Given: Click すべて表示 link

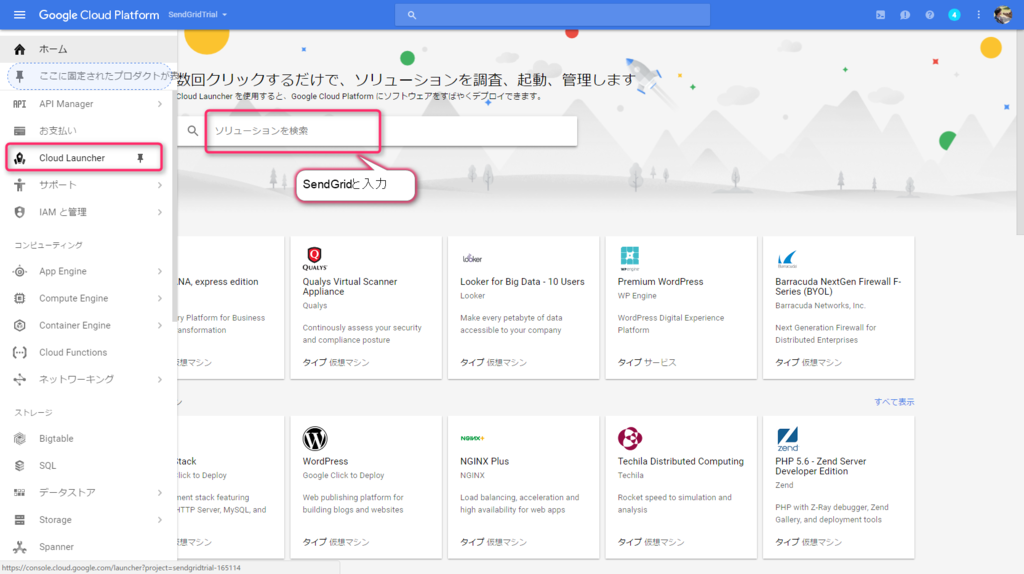Looking at the screenshot, I should (894, 402).
